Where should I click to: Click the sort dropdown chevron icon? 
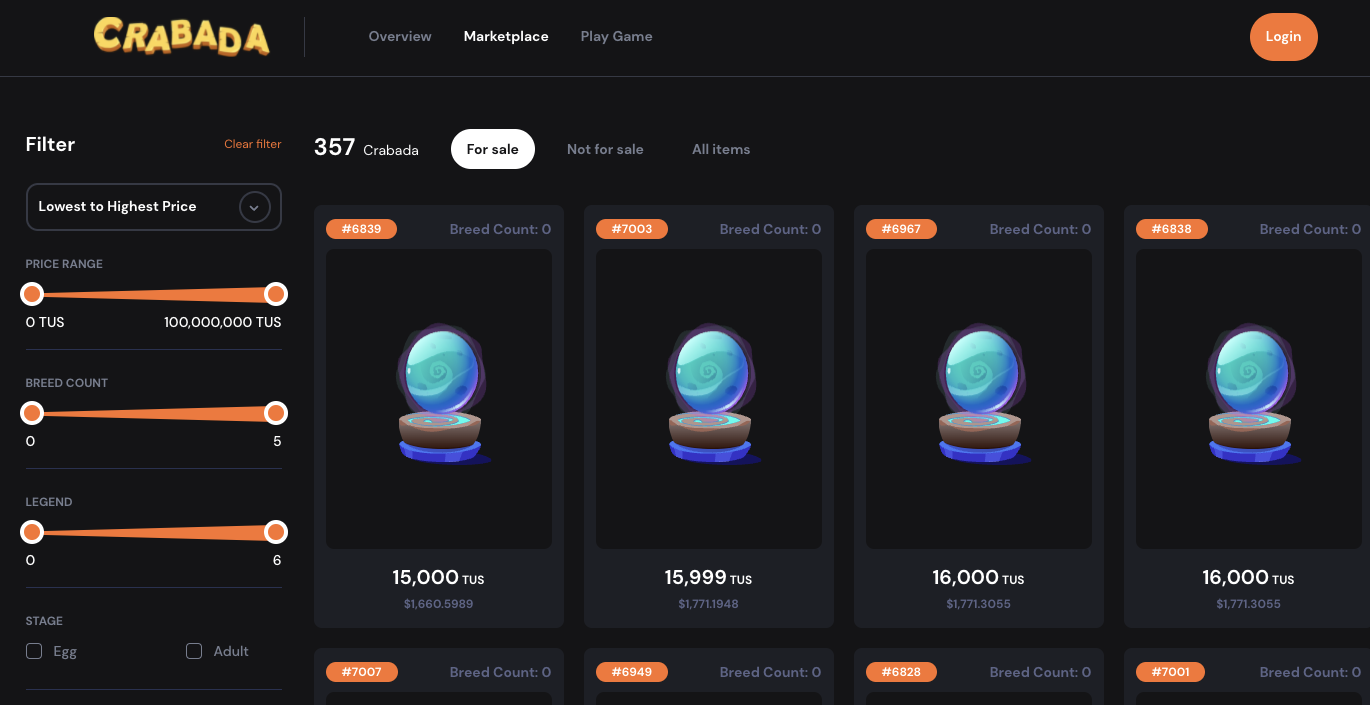(x=254, y=207)
